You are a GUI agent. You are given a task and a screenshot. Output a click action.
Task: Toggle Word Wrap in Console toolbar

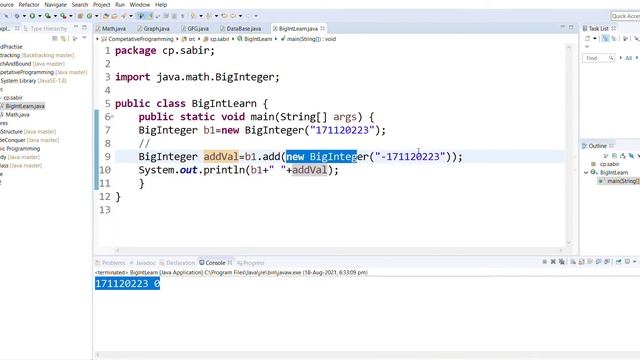point(590,262)
